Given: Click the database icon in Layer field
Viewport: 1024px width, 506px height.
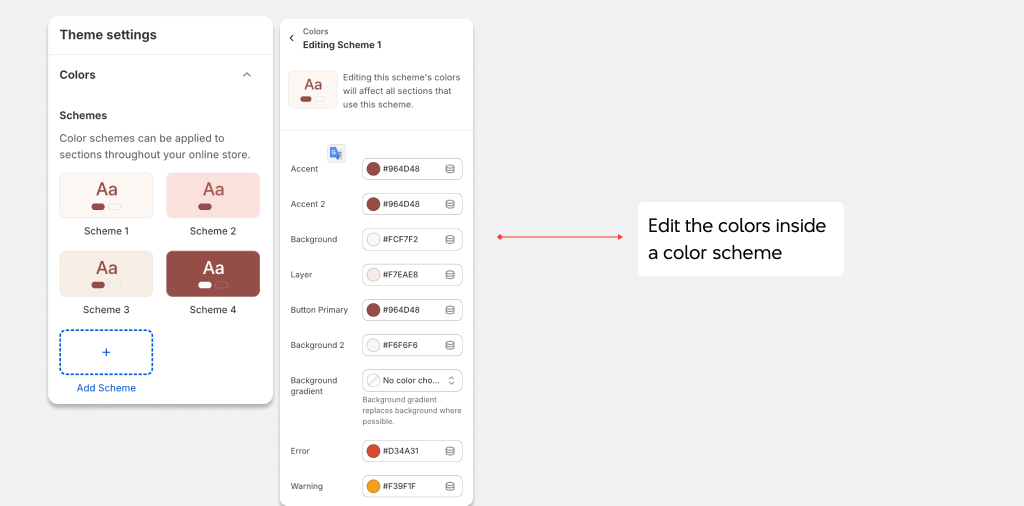Looking at the screenshot, I should coord(450,275).
